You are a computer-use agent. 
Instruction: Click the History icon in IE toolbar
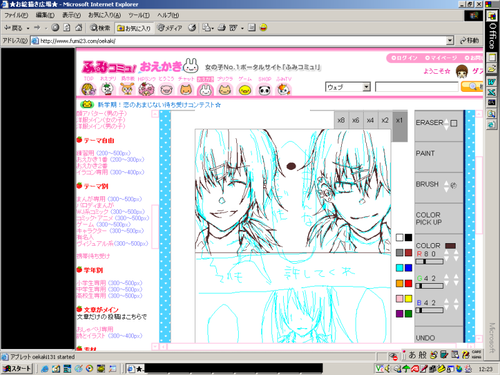pos(192,28)
